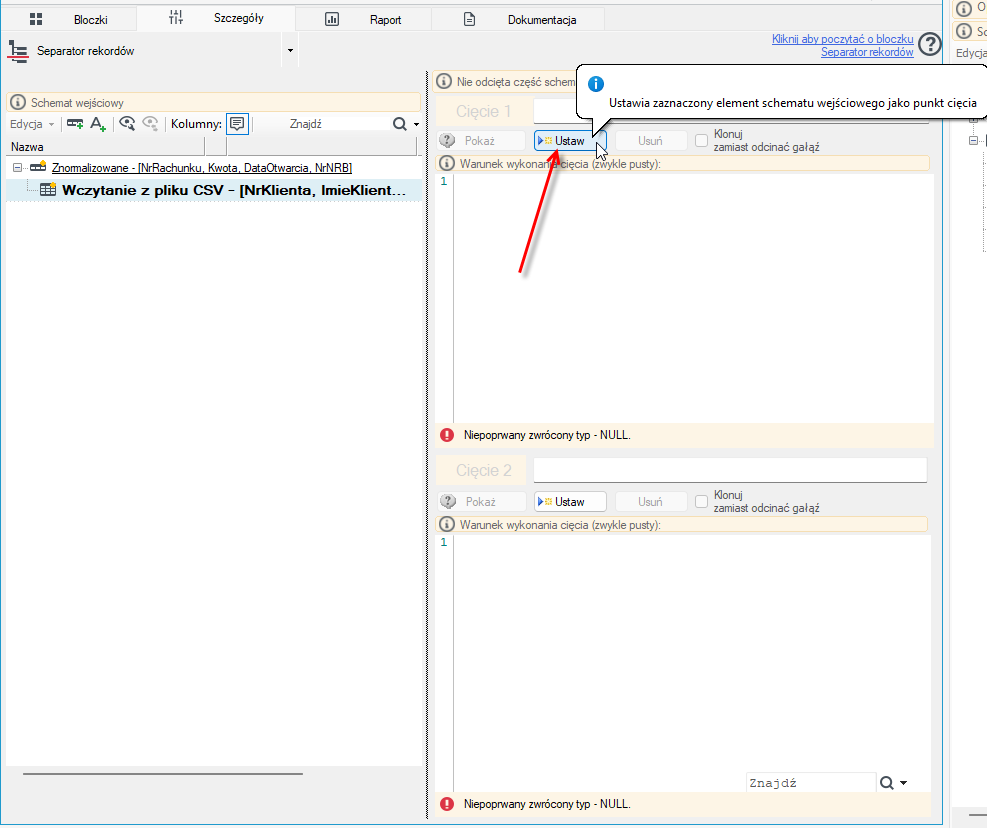
Task: Open the 'Kliknij aby poczytać o bloczku' link
Action: point(842,39)
